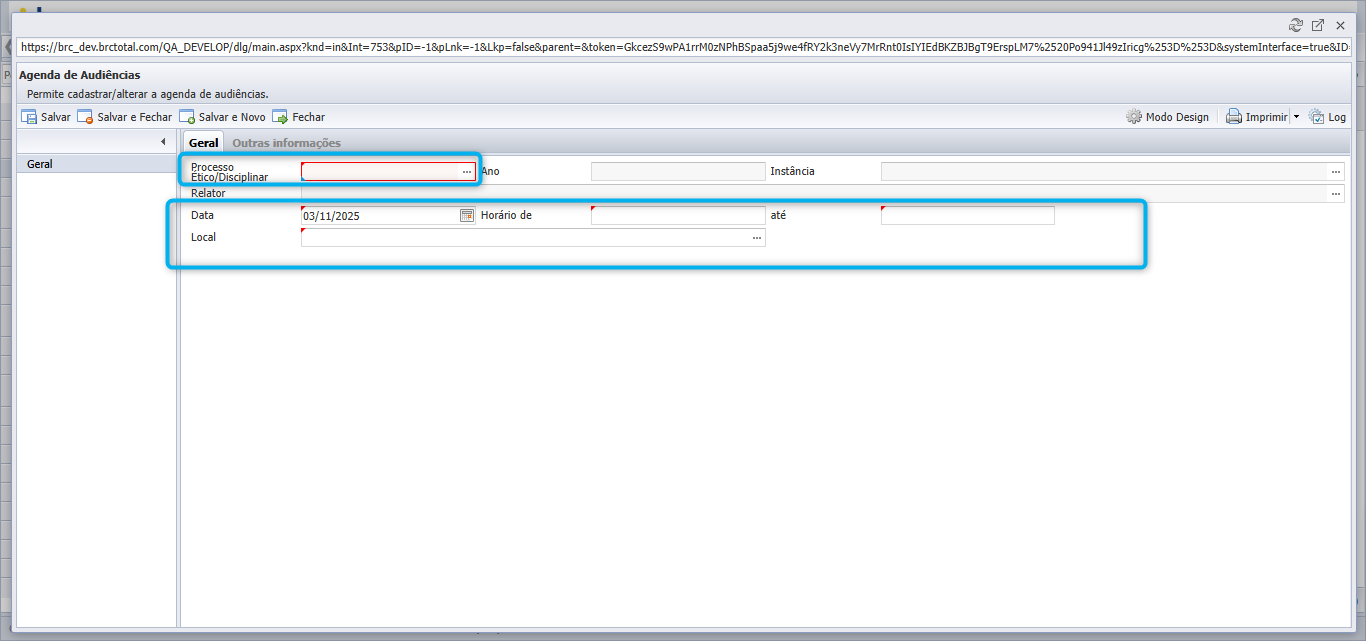Click the Ano field
Screen dimensions: 1366x641
(x=678, y=172)
